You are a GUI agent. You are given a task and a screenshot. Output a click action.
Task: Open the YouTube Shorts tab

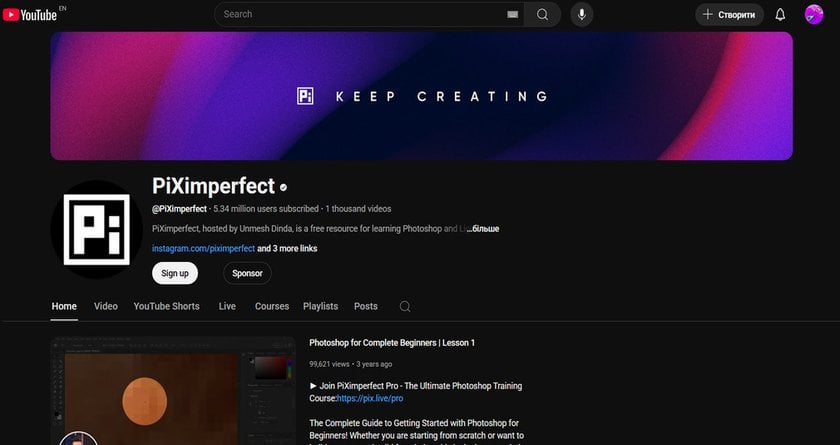[167, 306]
